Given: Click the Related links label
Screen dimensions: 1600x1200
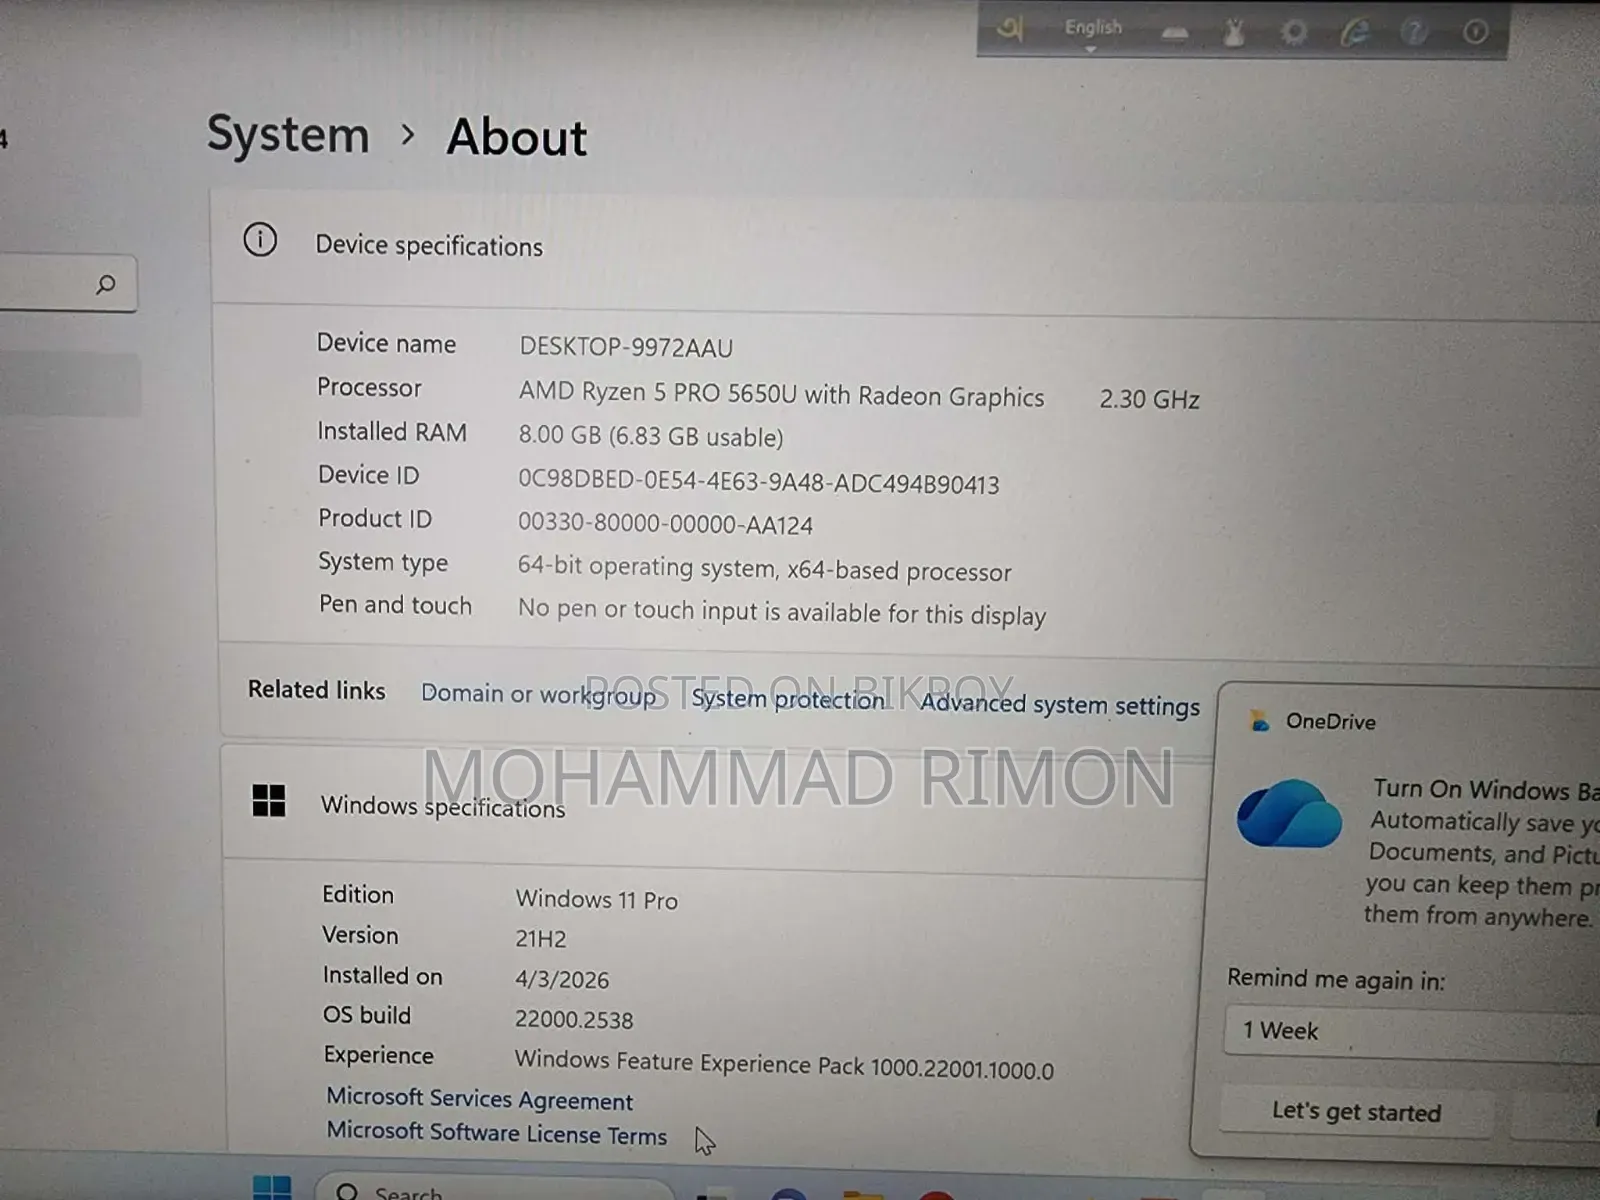Looking at the screenshot, I should tap(316, 689).
